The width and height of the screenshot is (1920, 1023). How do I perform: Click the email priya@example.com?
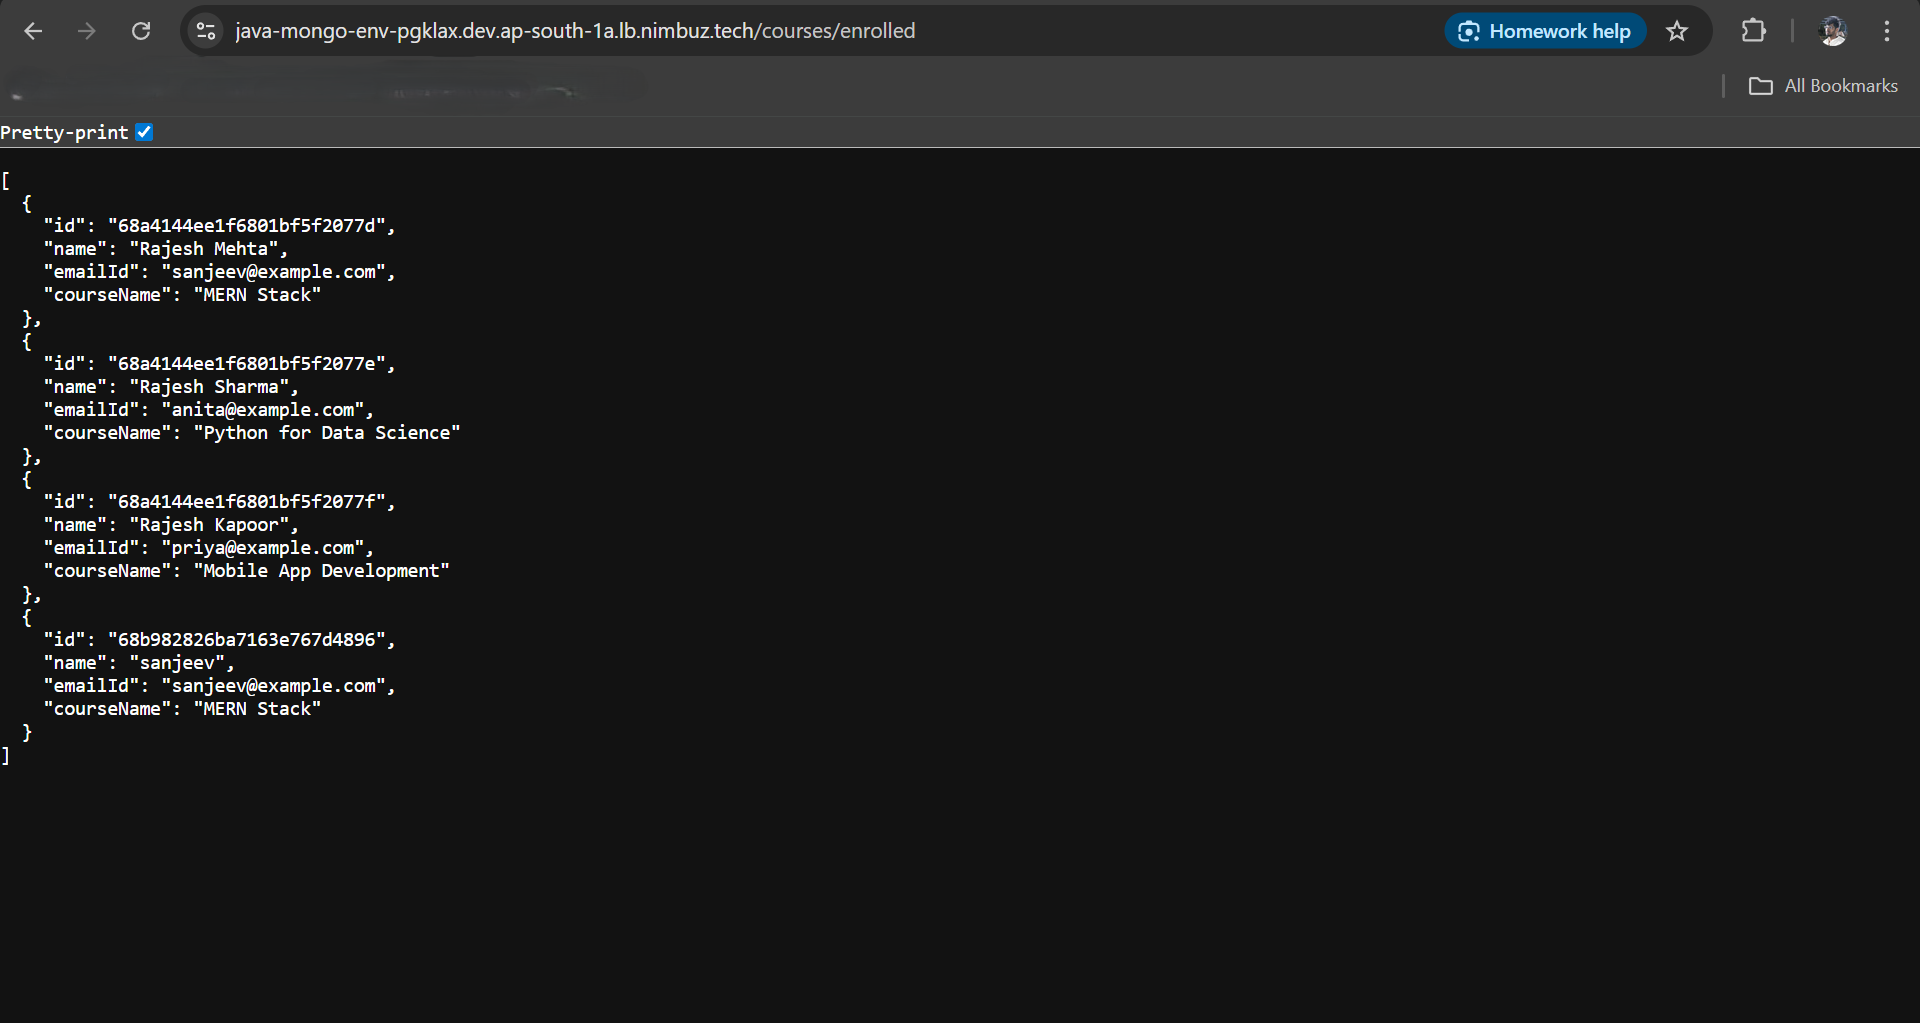[x=266, y=548]
